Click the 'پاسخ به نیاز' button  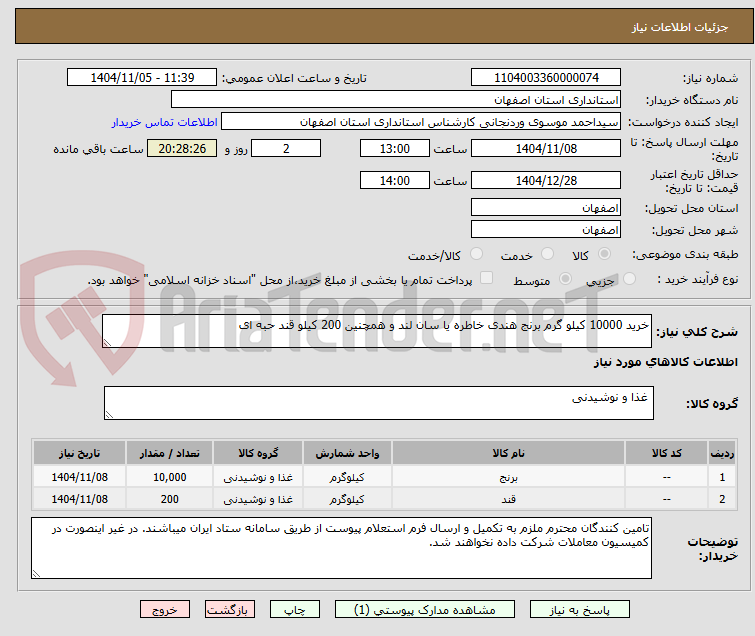[579, 610]
